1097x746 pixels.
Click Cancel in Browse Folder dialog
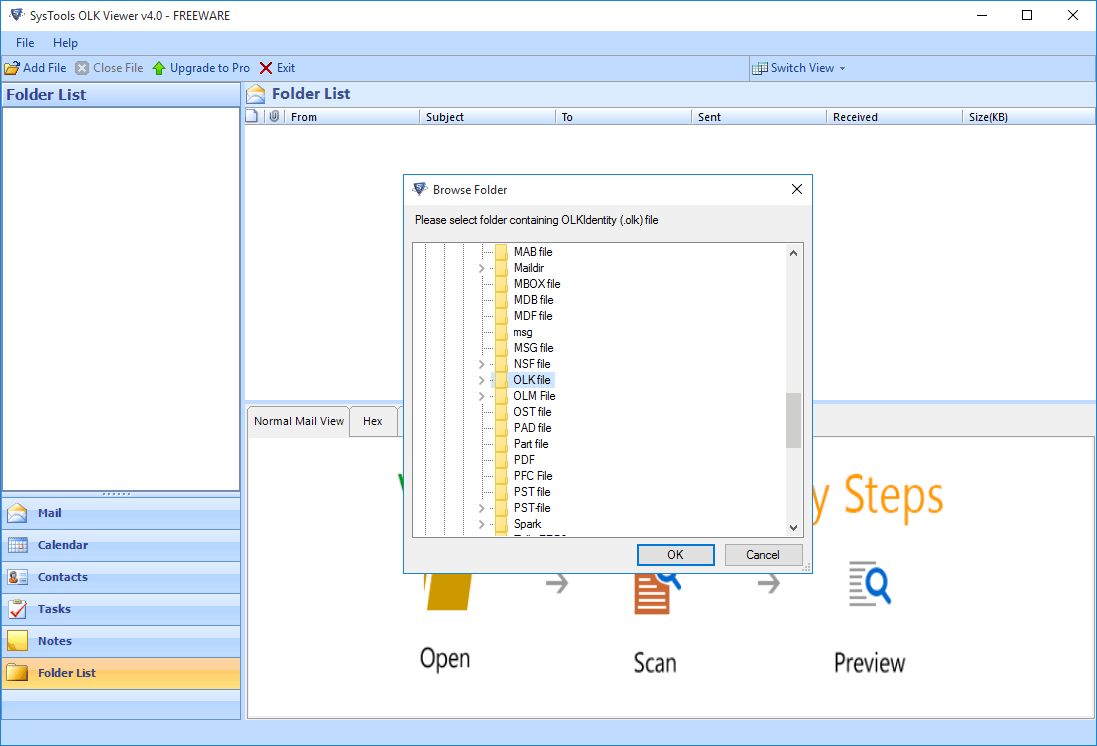click(763, 555)
